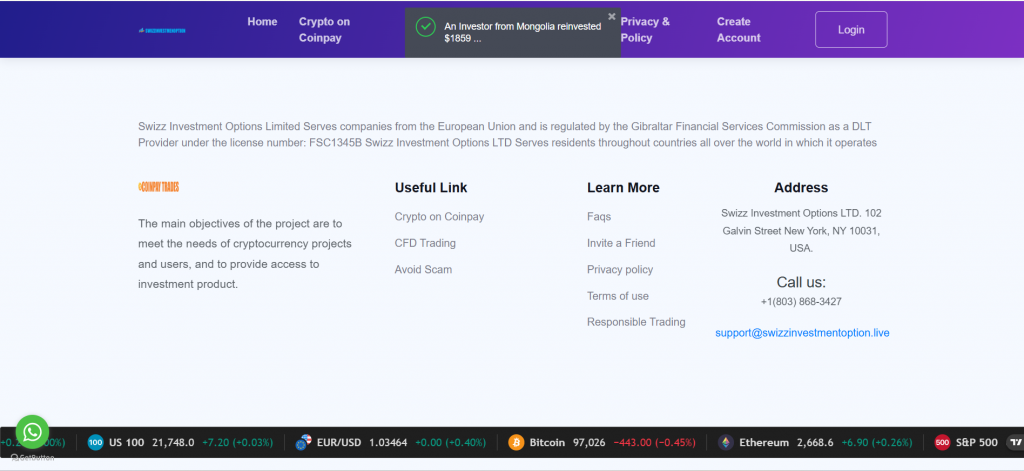Click the S&P 500 ticker icon

[942, 442]
